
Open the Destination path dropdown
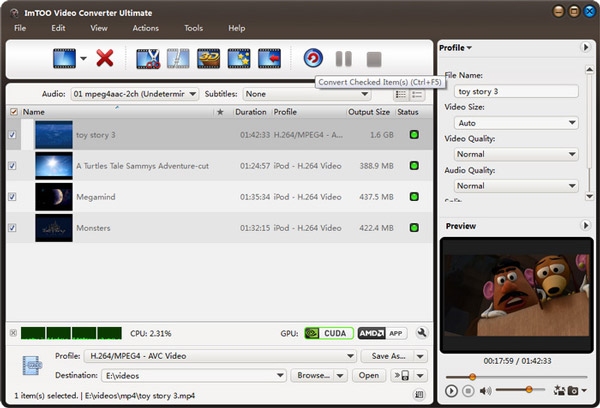tap(194, 375)
